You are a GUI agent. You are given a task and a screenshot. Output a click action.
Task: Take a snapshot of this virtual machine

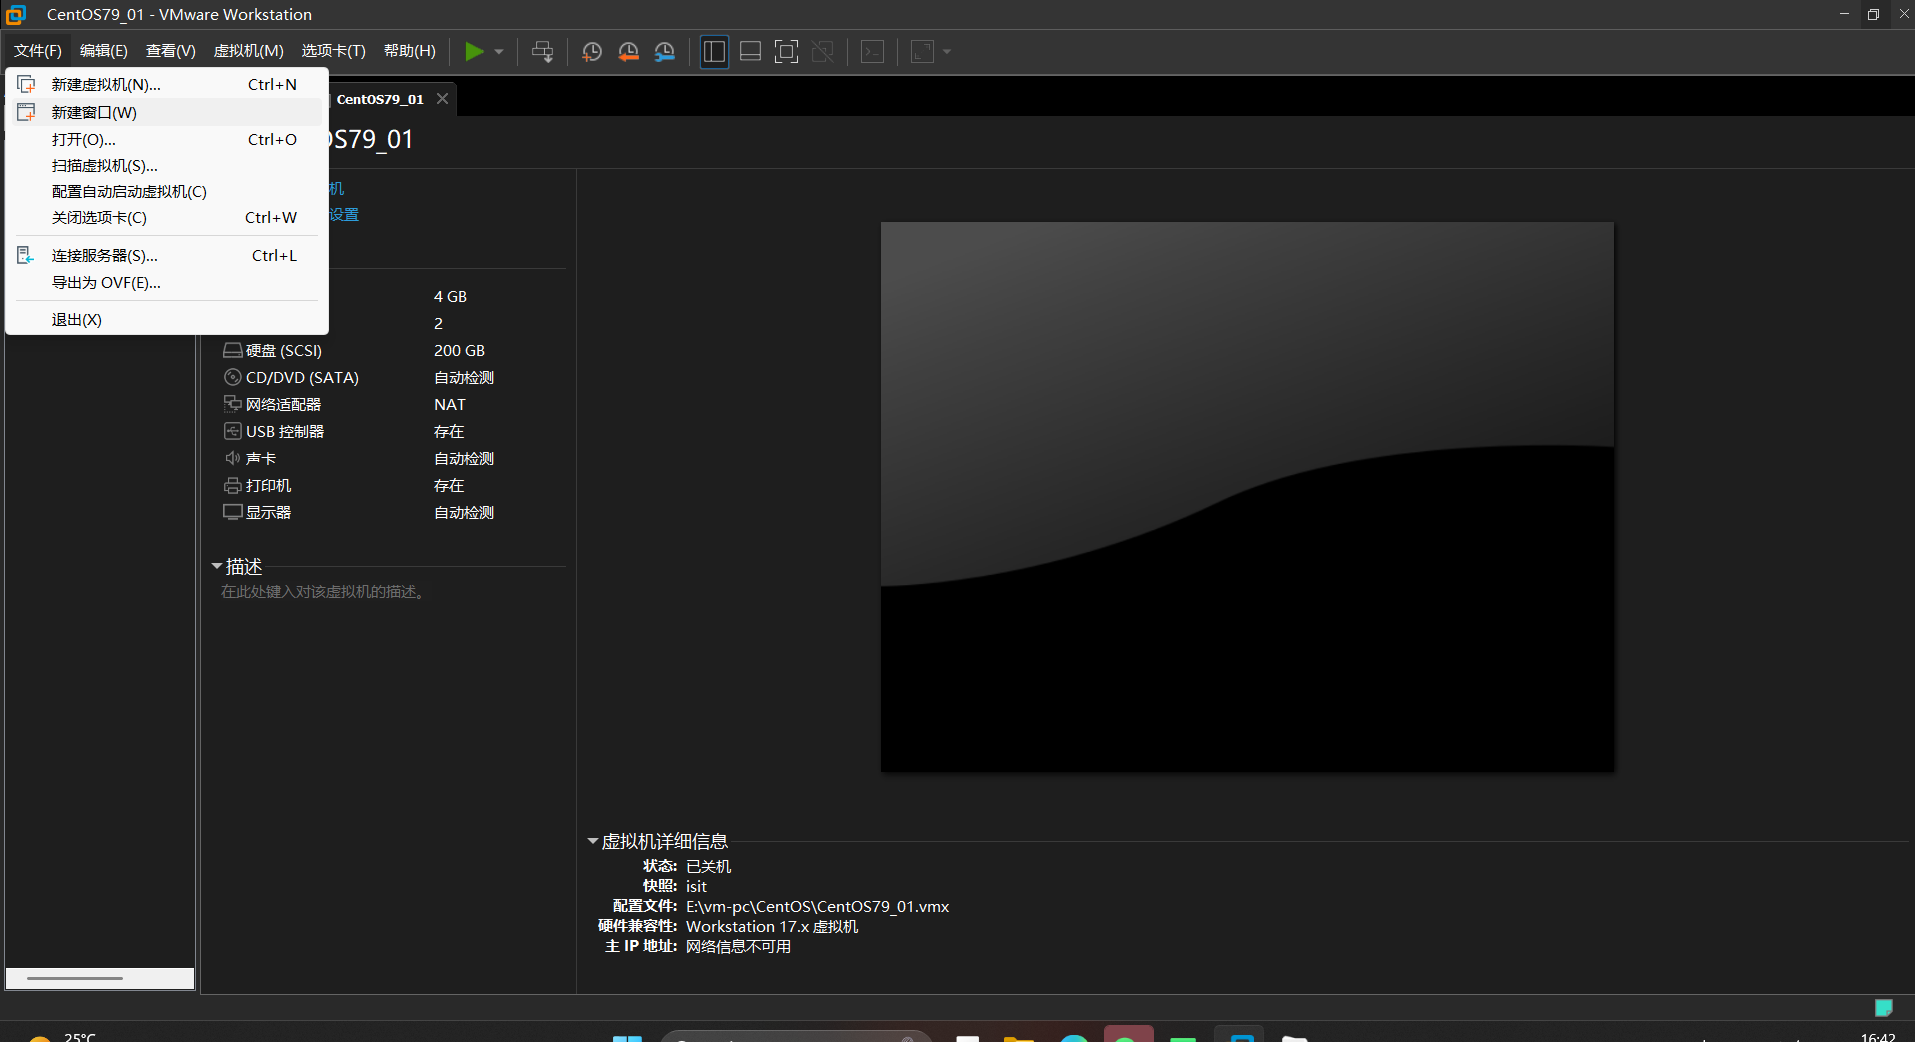(592, 52)
